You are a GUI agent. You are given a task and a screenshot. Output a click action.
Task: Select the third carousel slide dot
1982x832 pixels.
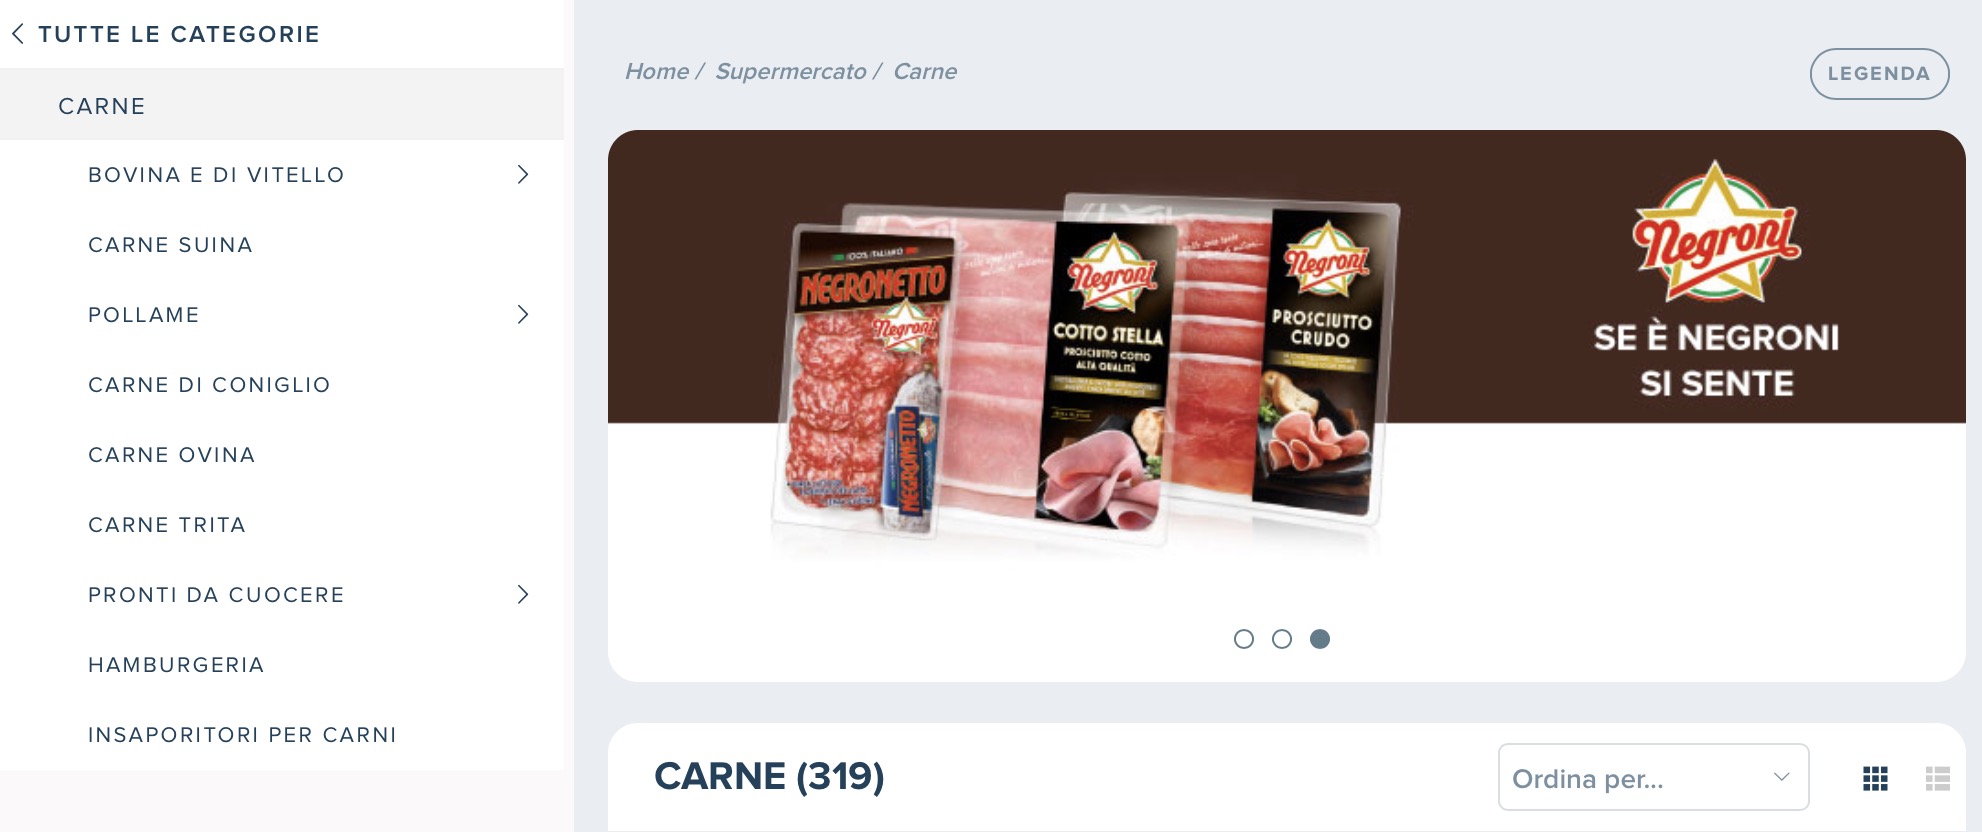(x=1320, y=639)
